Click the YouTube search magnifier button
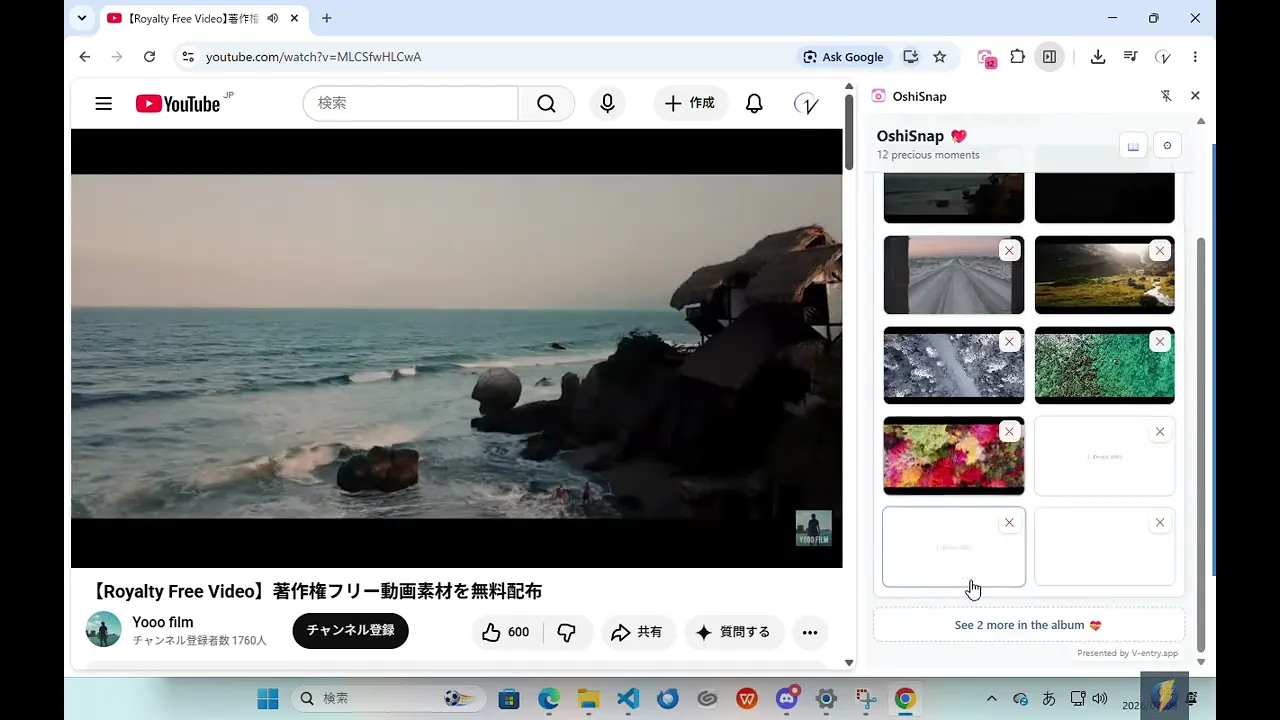The height and width of the screenshot is (720, 1280). (546, 103)
